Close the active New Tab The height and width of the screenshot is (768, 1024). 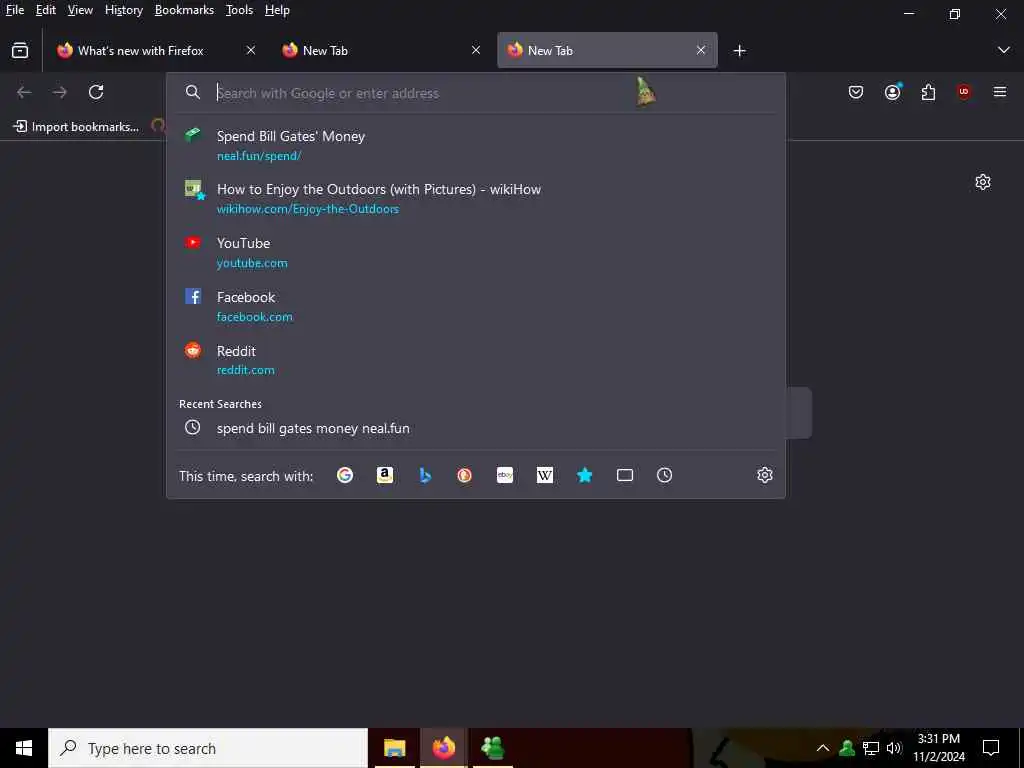pos(701,50)
